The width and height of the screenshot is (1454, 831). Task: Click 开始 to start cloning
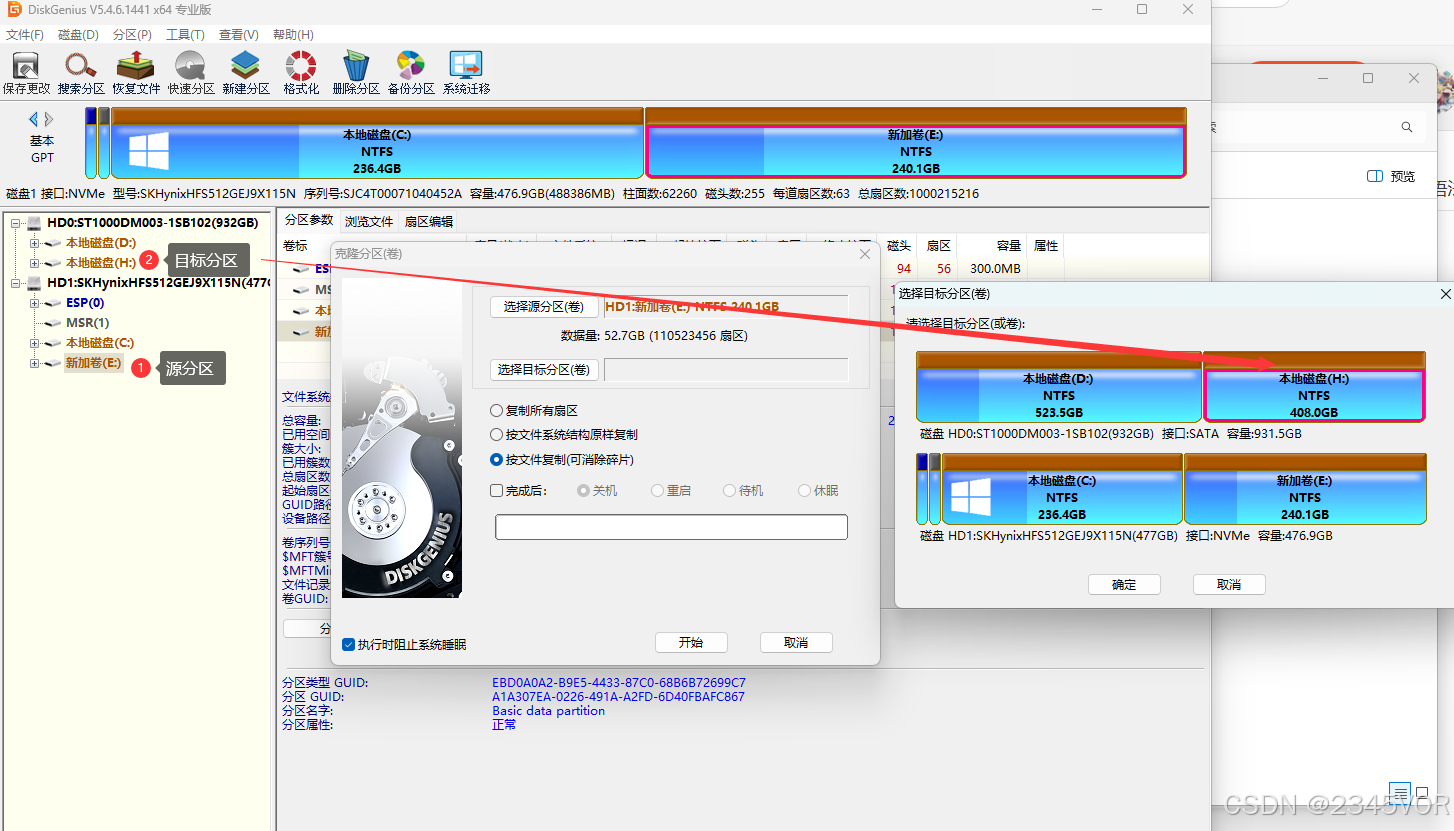tap(691, 643)
